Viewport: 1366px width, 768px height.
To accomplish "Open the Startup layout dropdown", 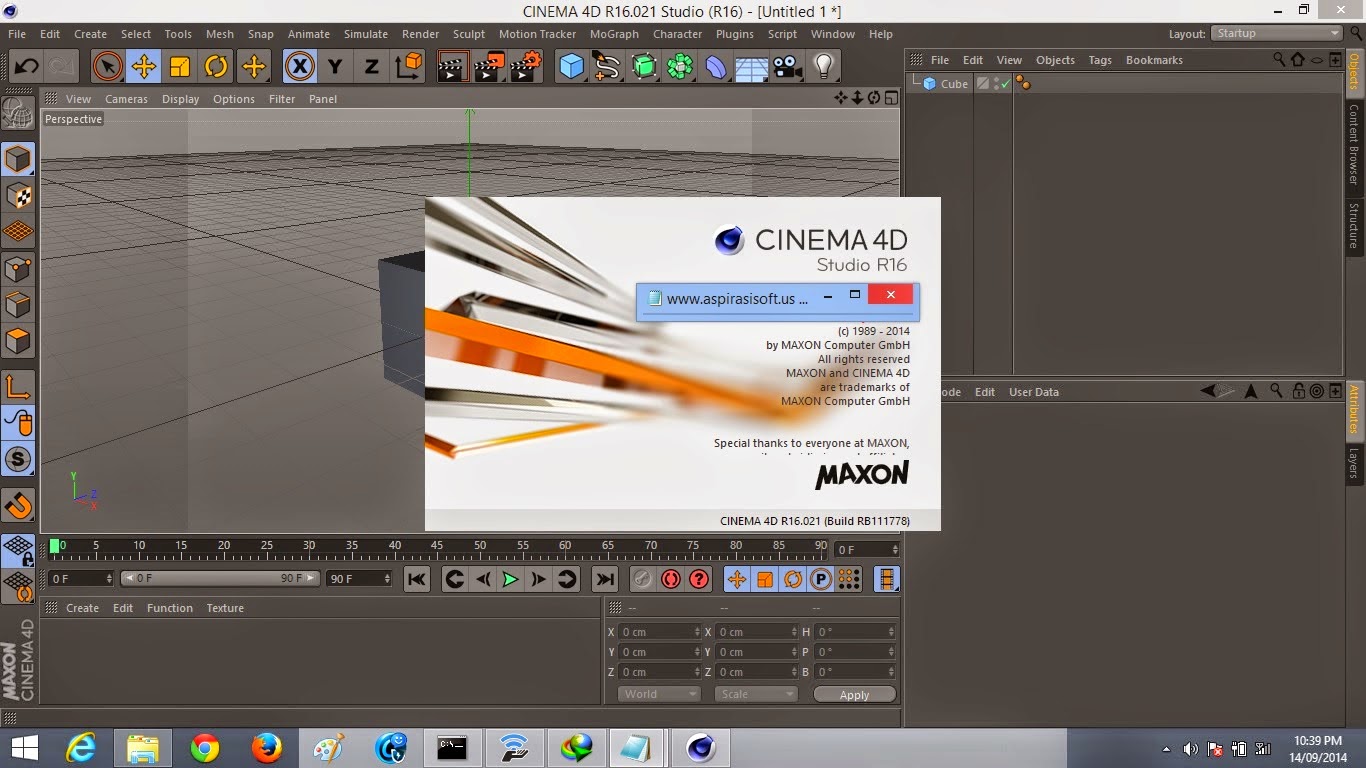I will (1276, 33).
